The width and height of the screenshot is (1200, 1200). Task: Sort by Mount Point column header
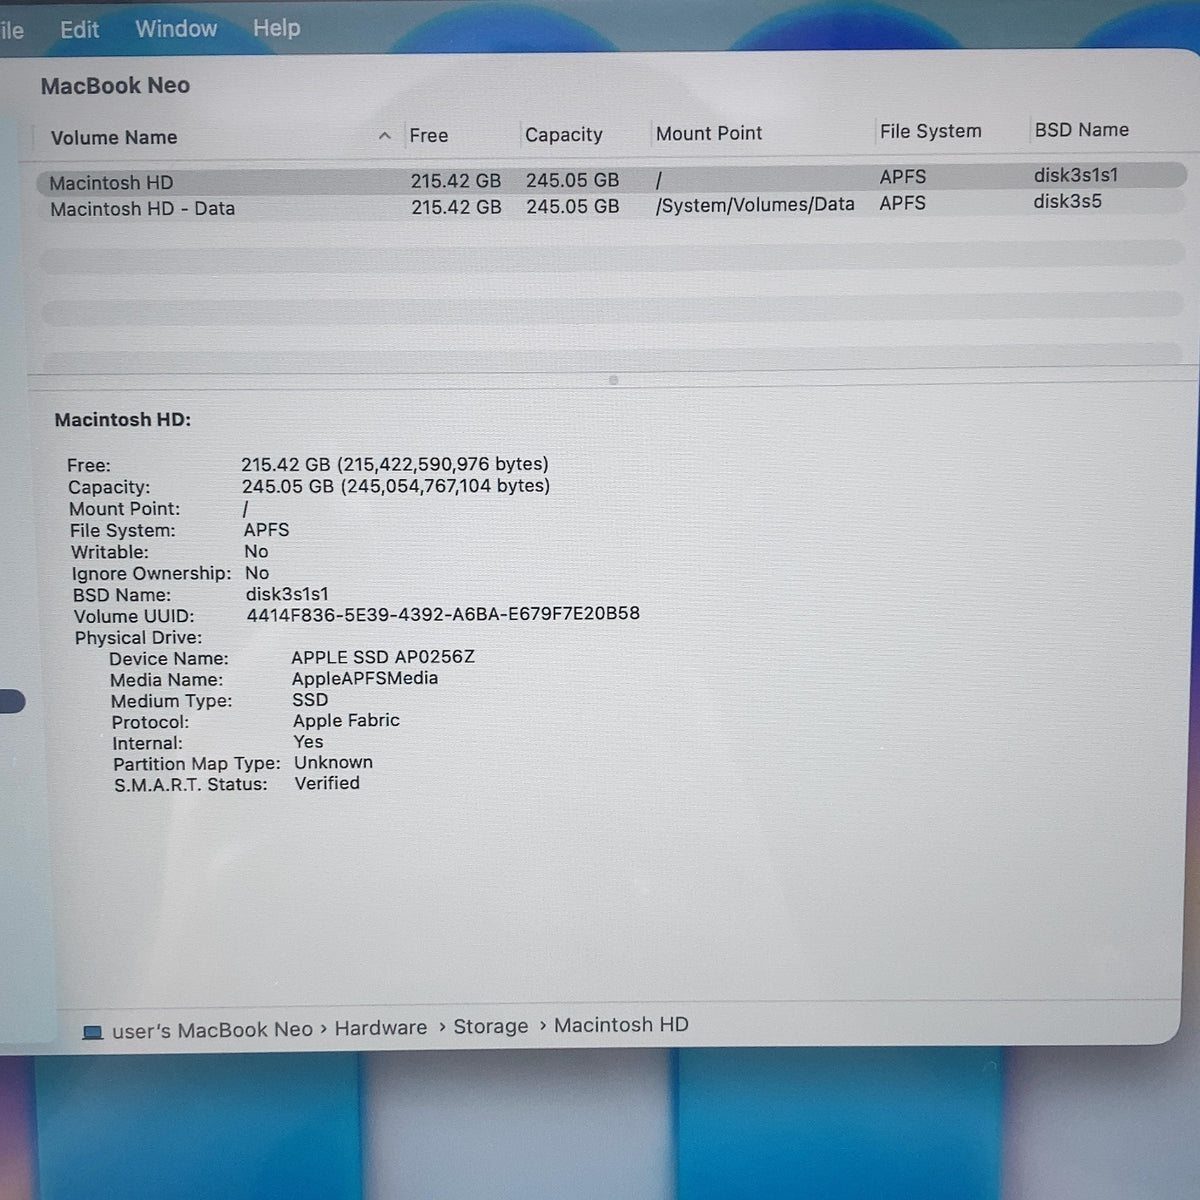pyautogui.click(x=709, y=133)
